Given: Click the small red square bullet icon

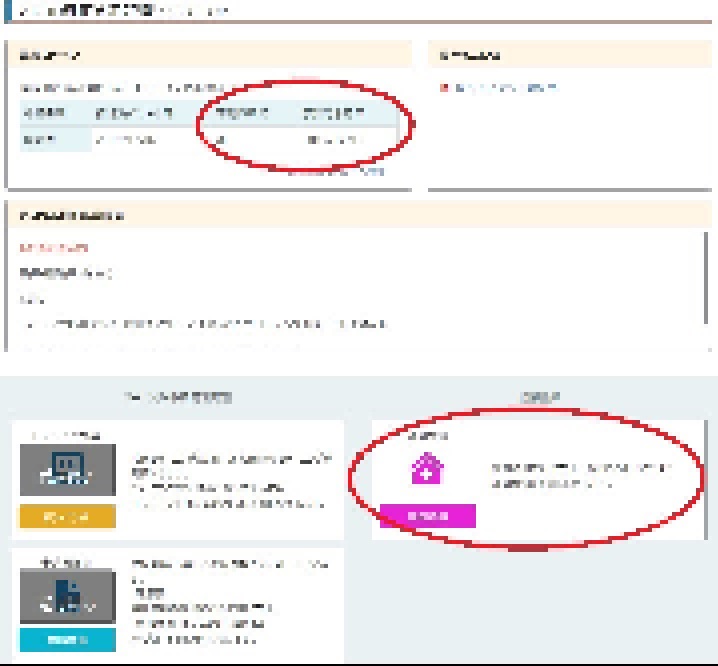Looking at the screenshot, I should [x=445, y=87].
